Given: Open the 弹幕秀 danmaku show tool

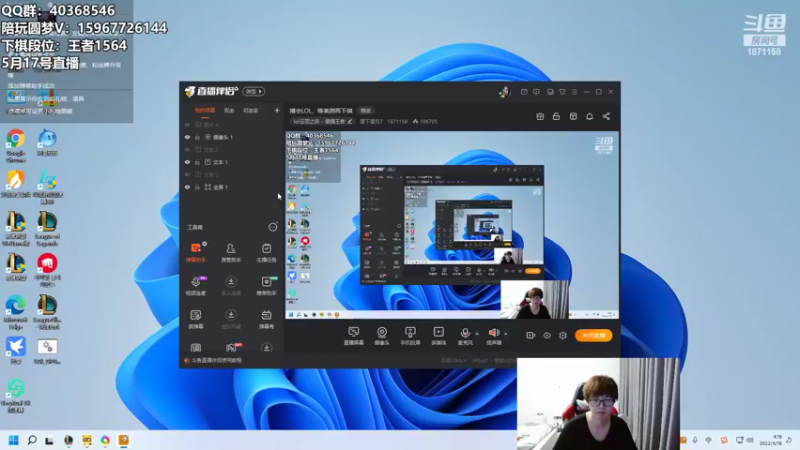Looking at the screenshot, I should pos(266,319).
